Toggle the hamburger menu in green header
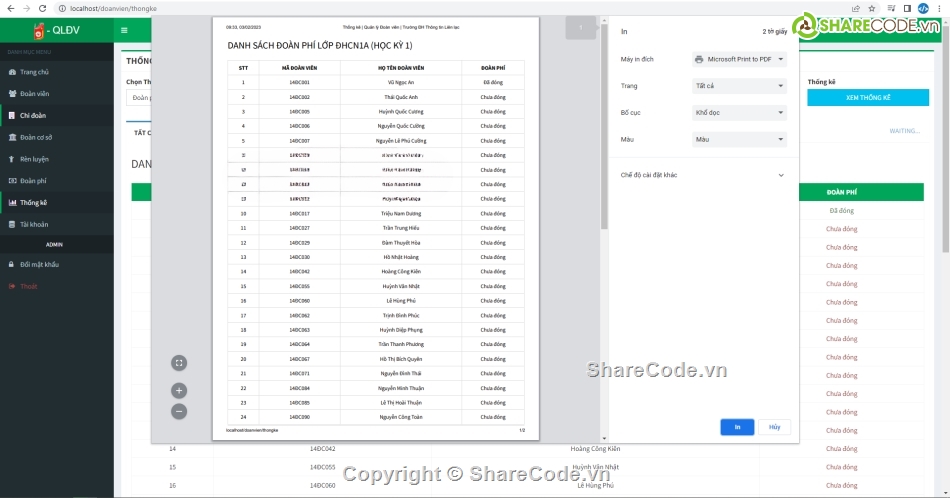Screen dimensions: 950x498 [124, 30]
